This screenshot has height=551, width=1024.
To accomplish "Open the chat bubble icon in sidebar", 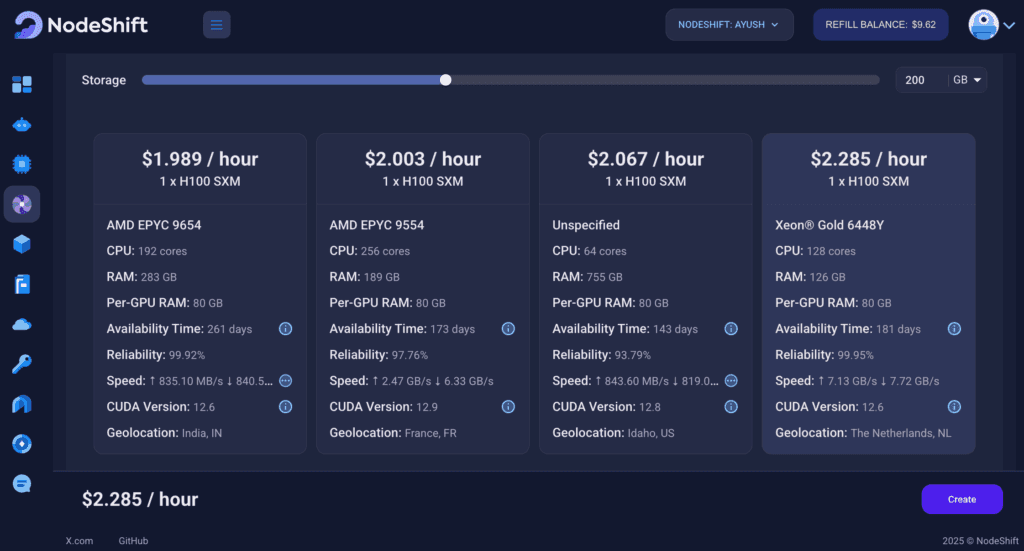I will [22, 483].
